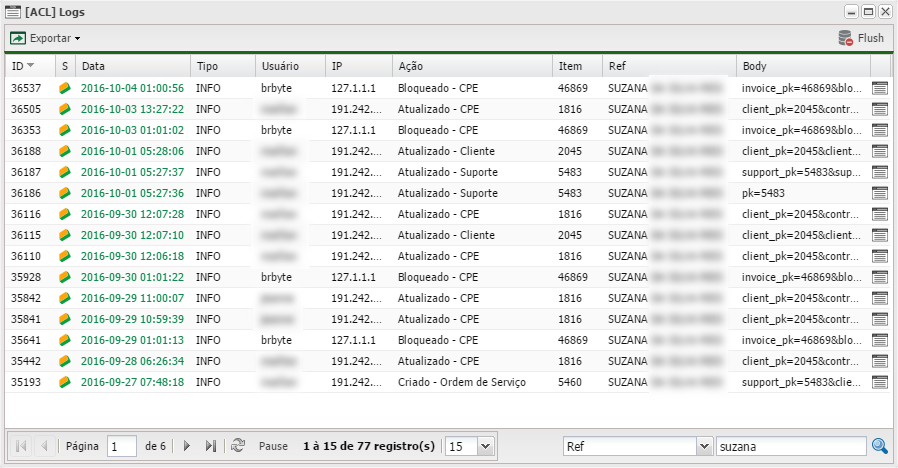This screenshot has width=898, height=468.
Task: Expand the page size 15 combo box
Action: coord(485,446)
